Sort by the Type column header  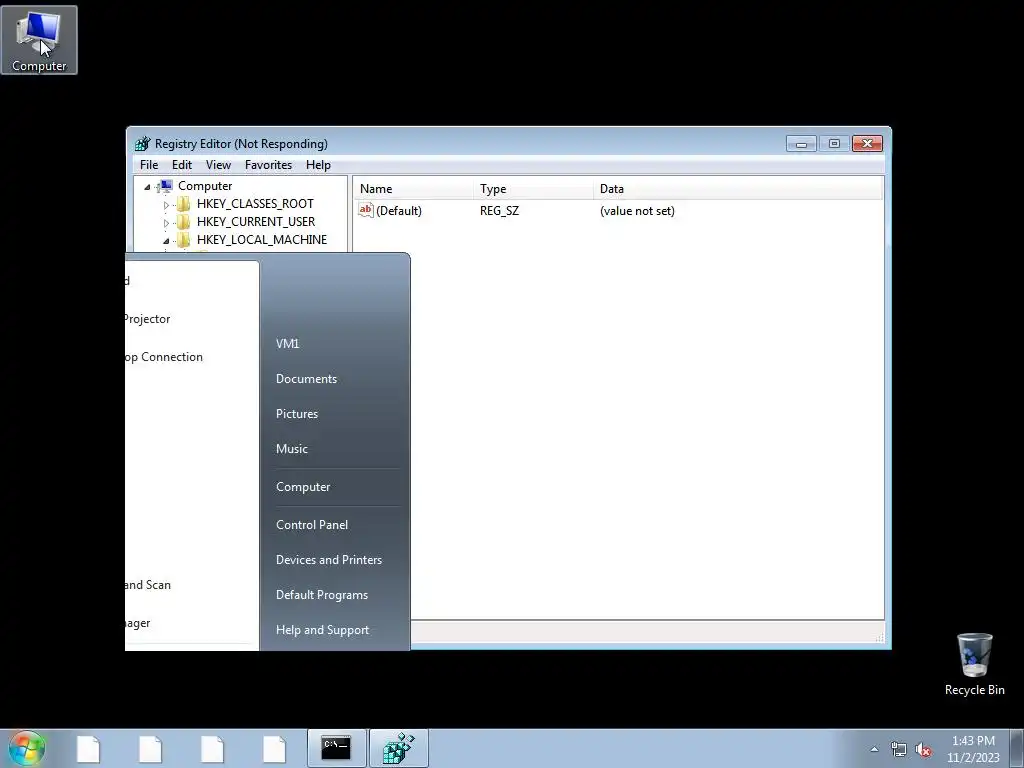click(x=533, y=189)
